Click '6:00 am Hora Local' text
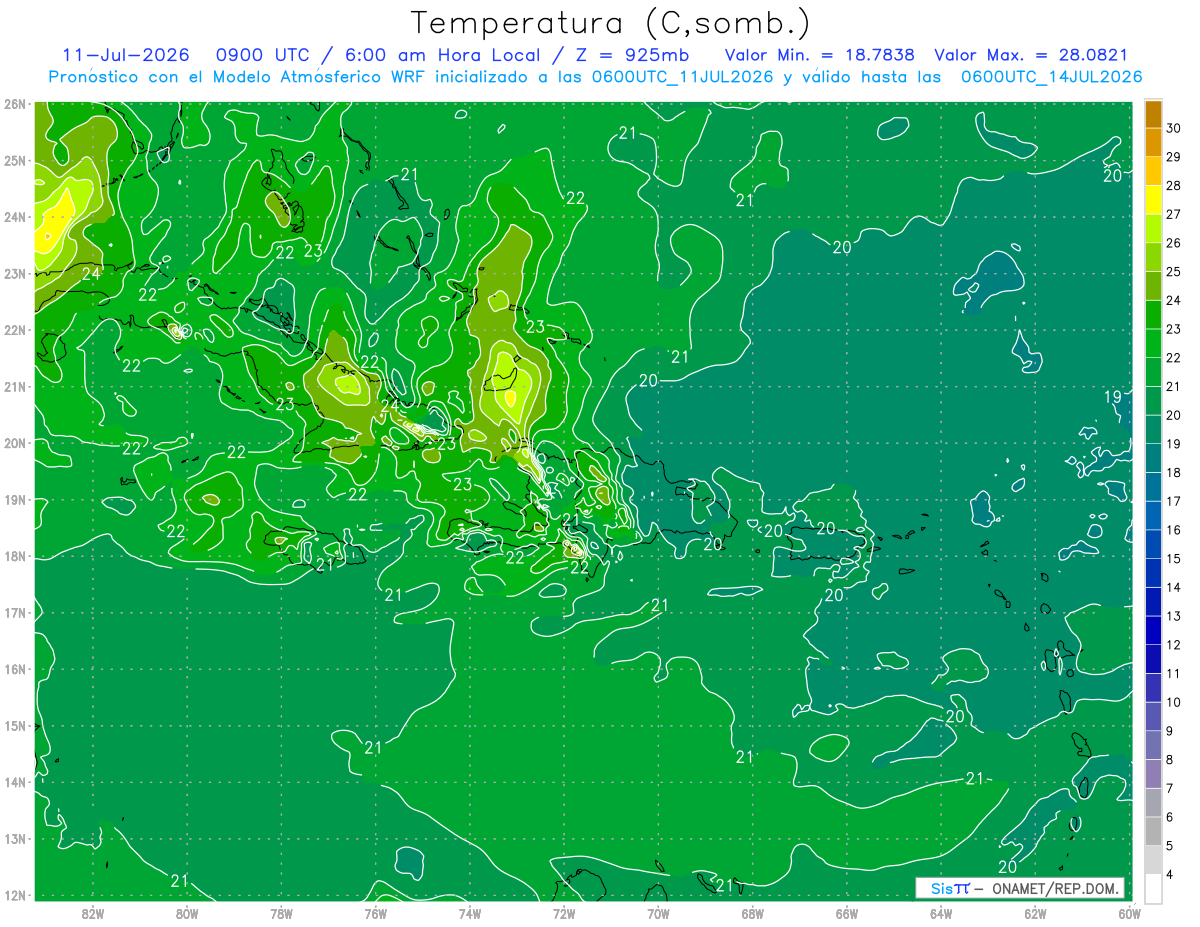This screenshot has height=927, width=1200. (442, 55)
